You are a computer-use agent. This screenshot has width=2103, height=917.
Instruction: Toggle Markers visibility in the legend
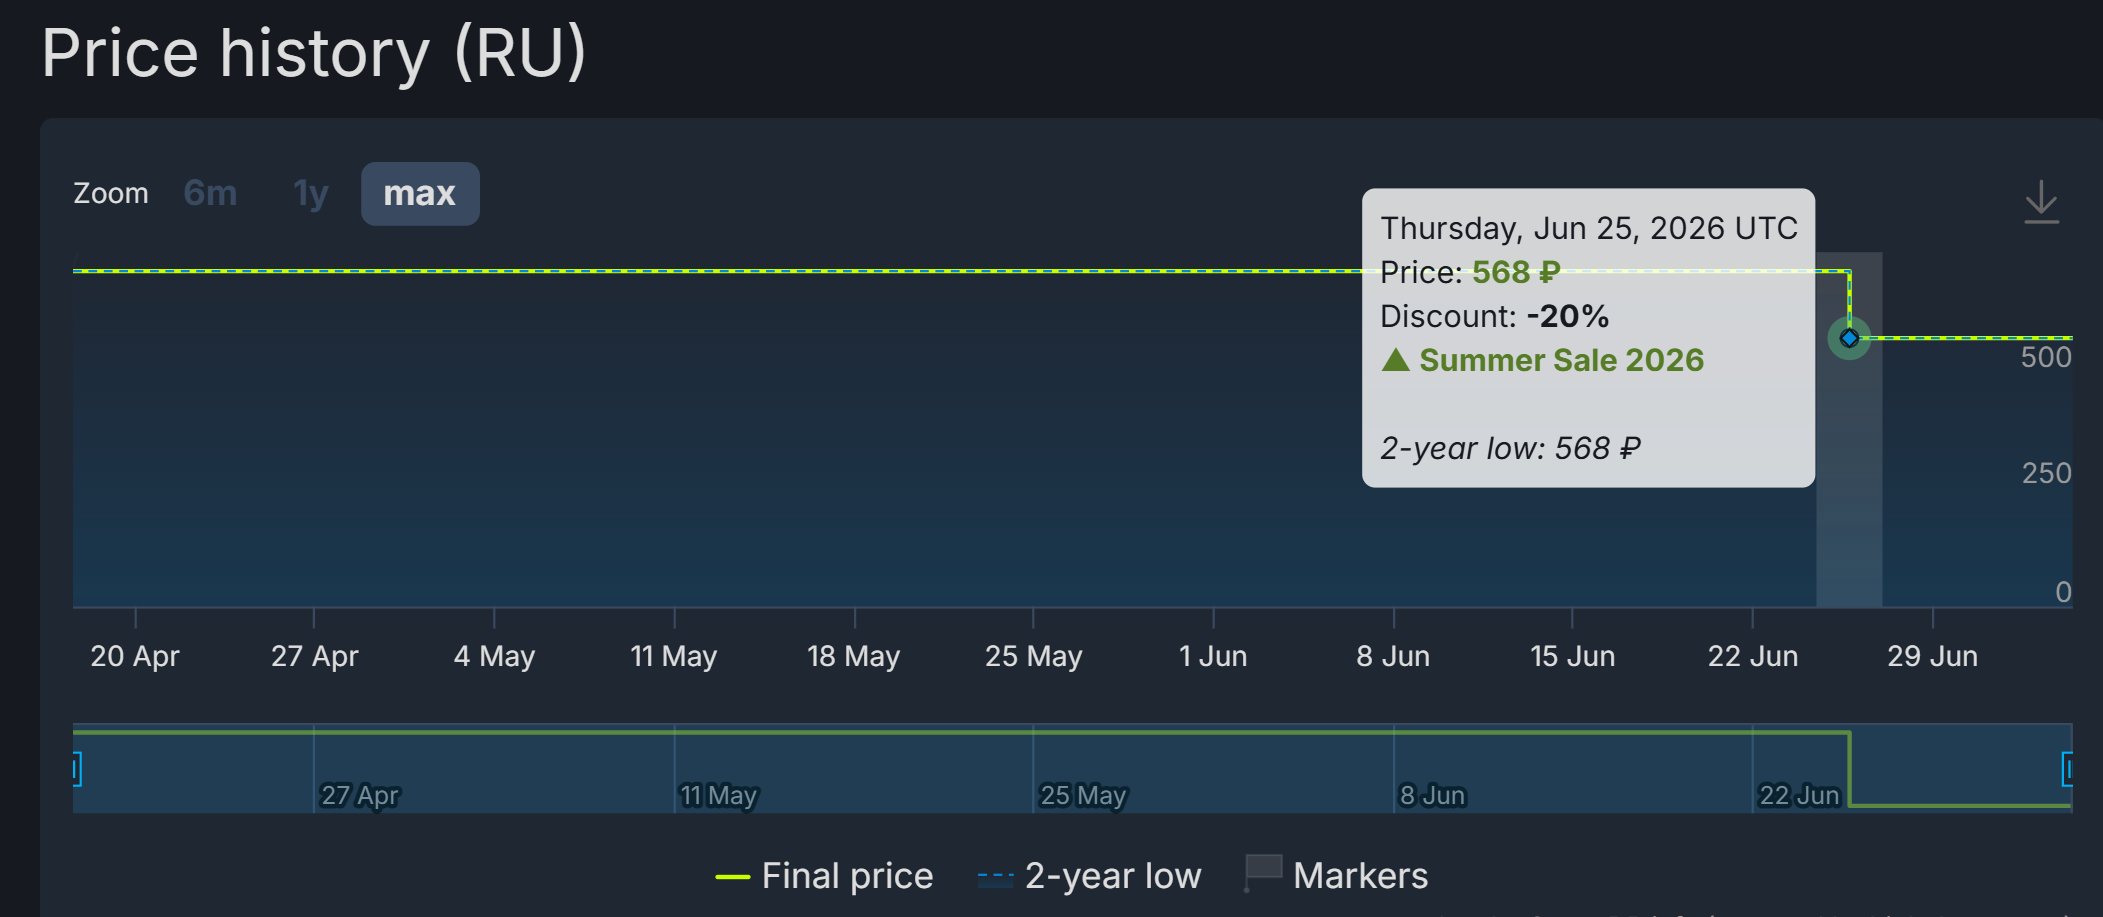1336,875
